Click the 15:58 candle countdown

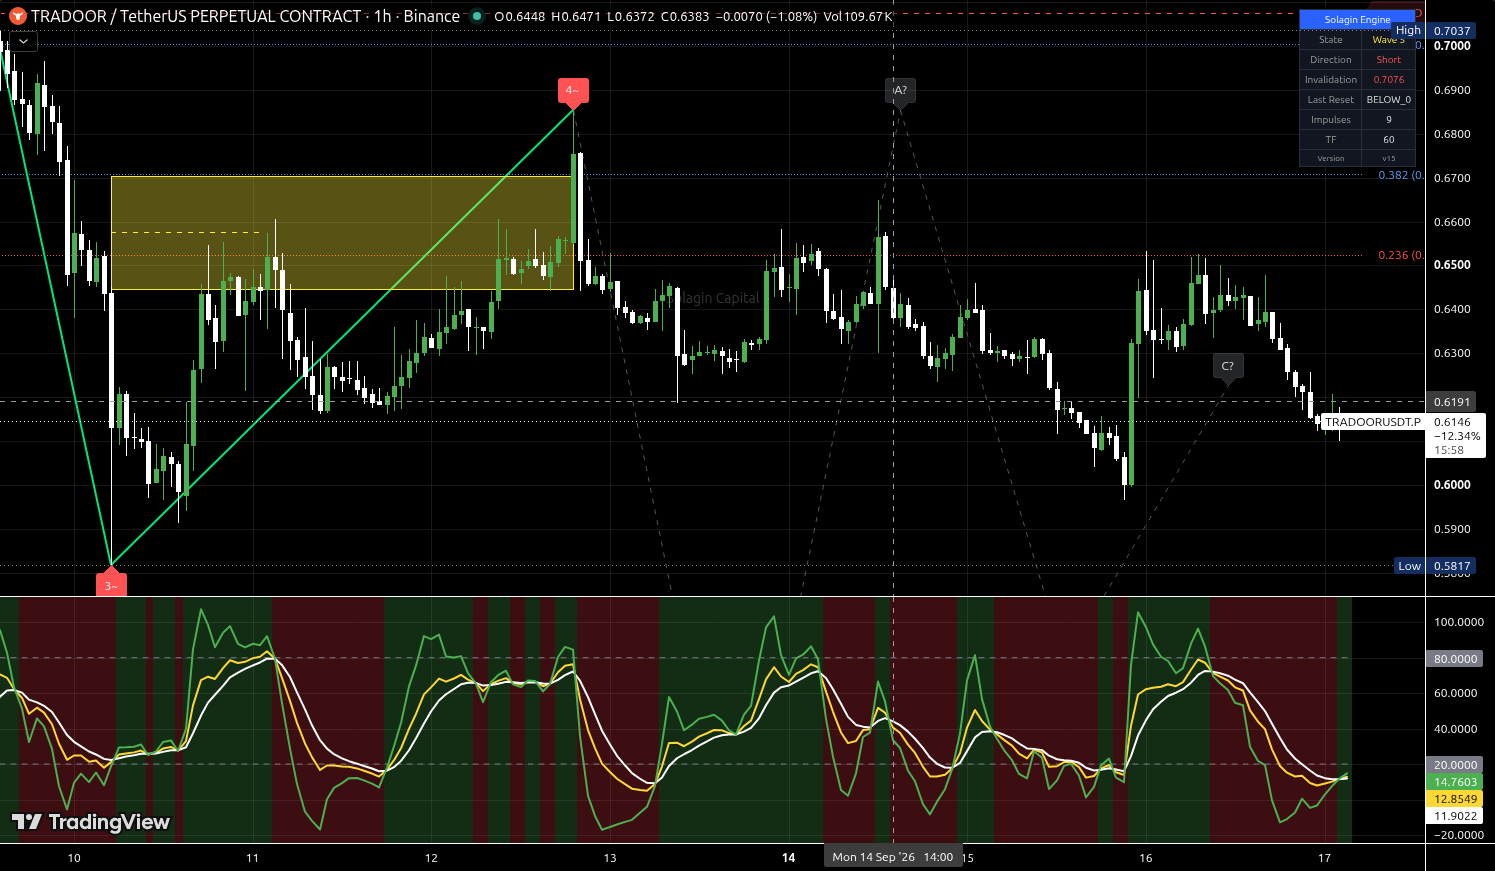[1449, 450]
